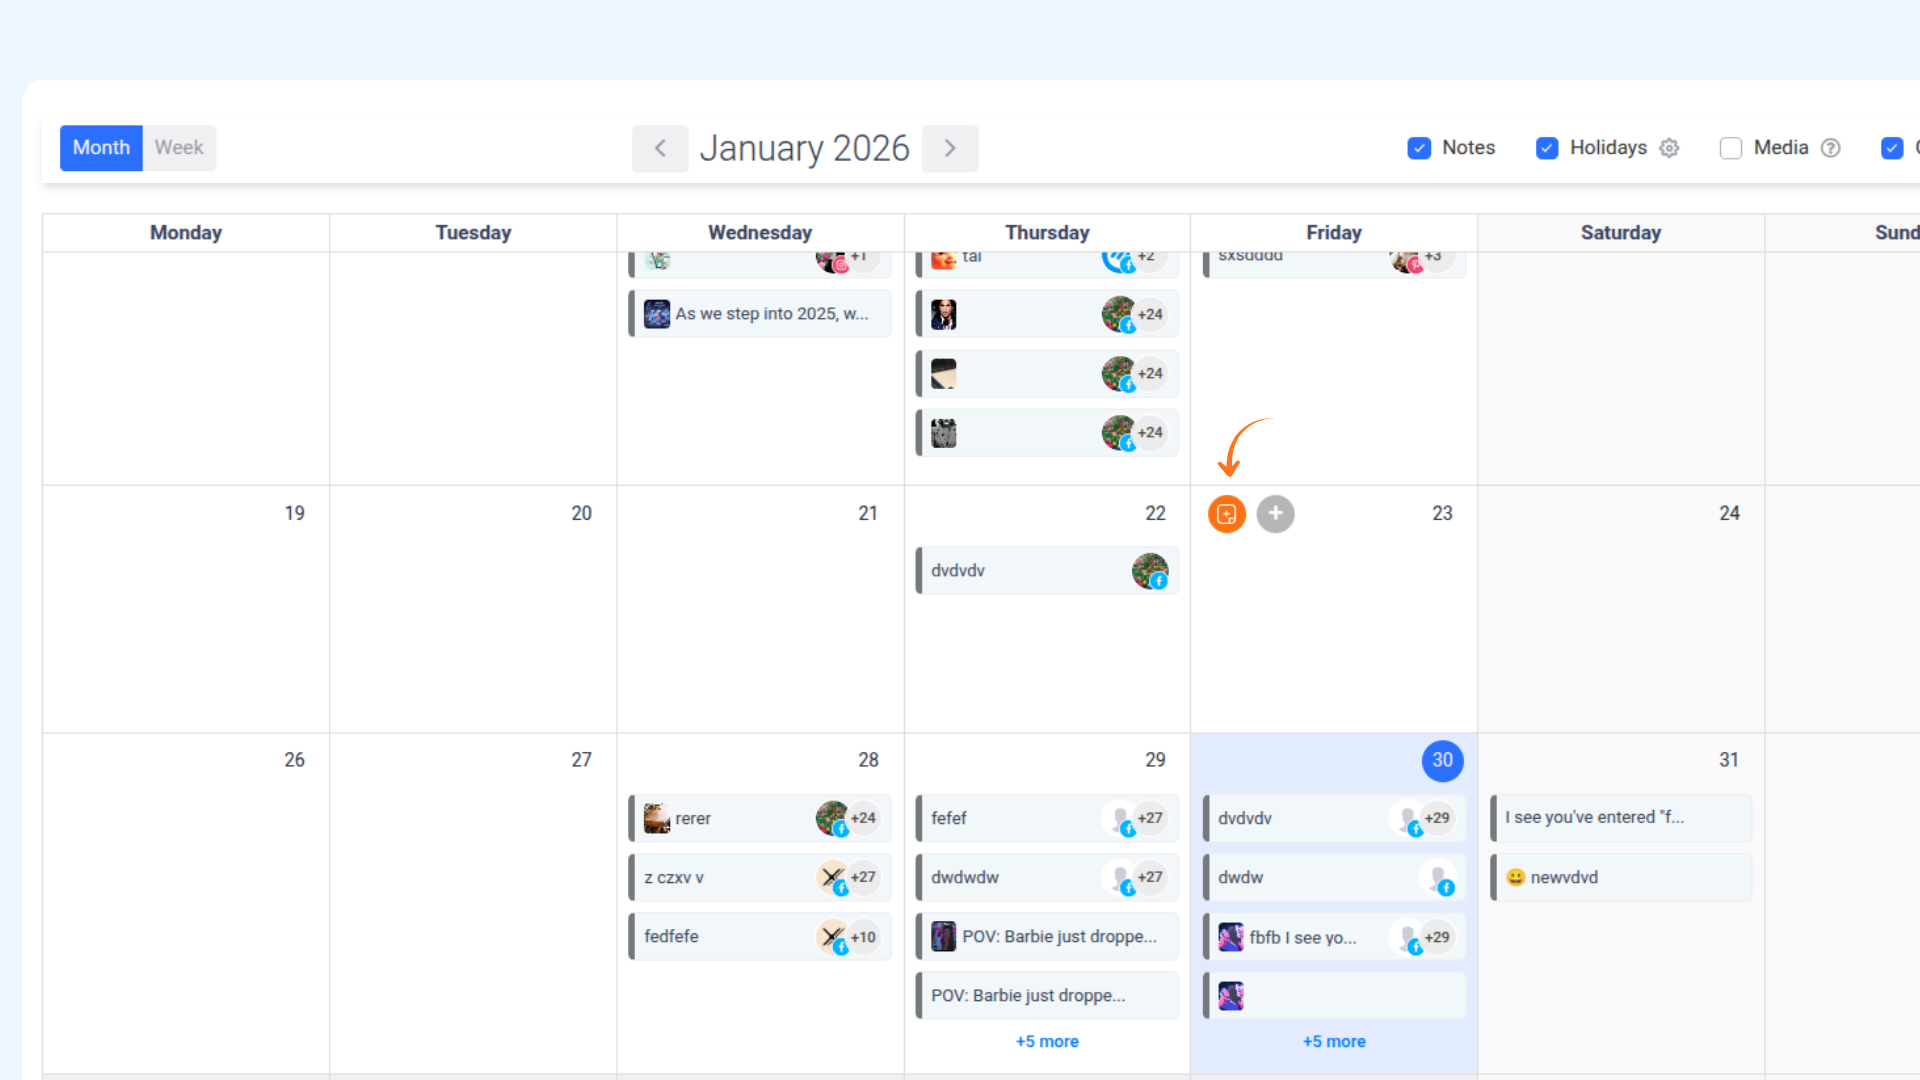Enable the Media checkbox
The width and height of the screenshot is (1920, 1080).
tap(1731, 148)
